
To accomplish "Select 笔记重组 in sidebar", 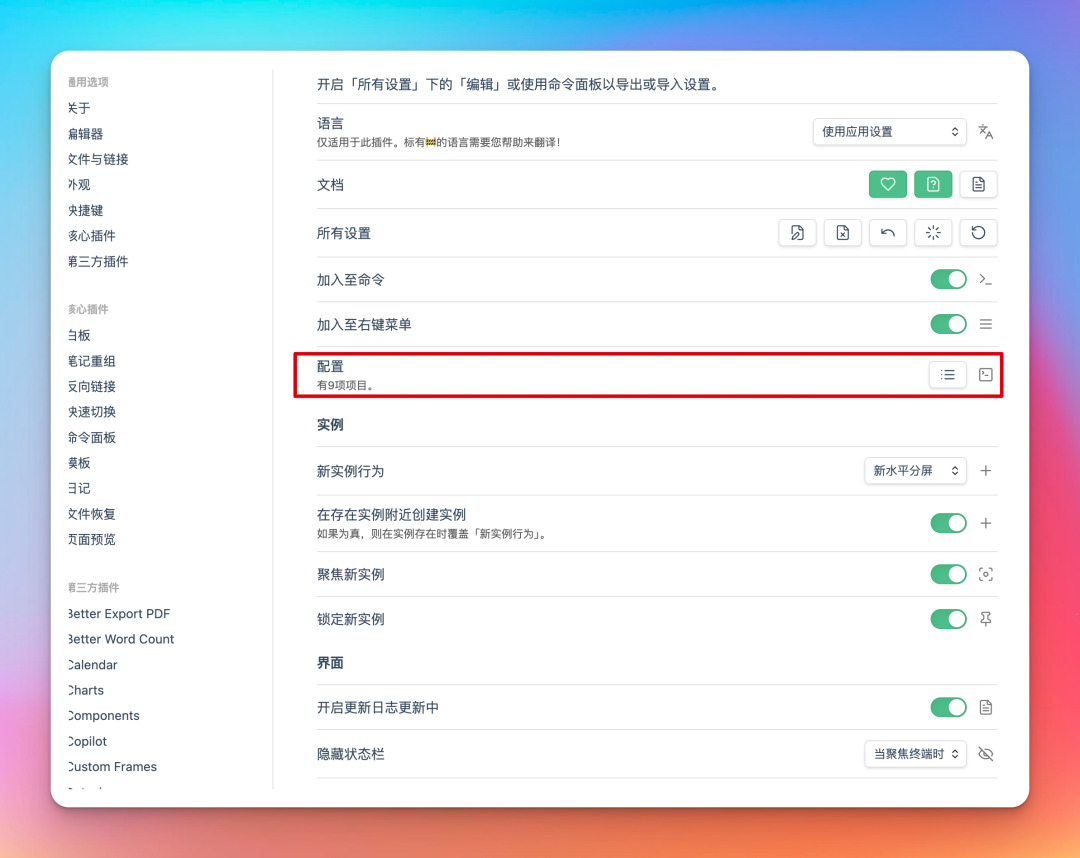I will coord(92,361).
